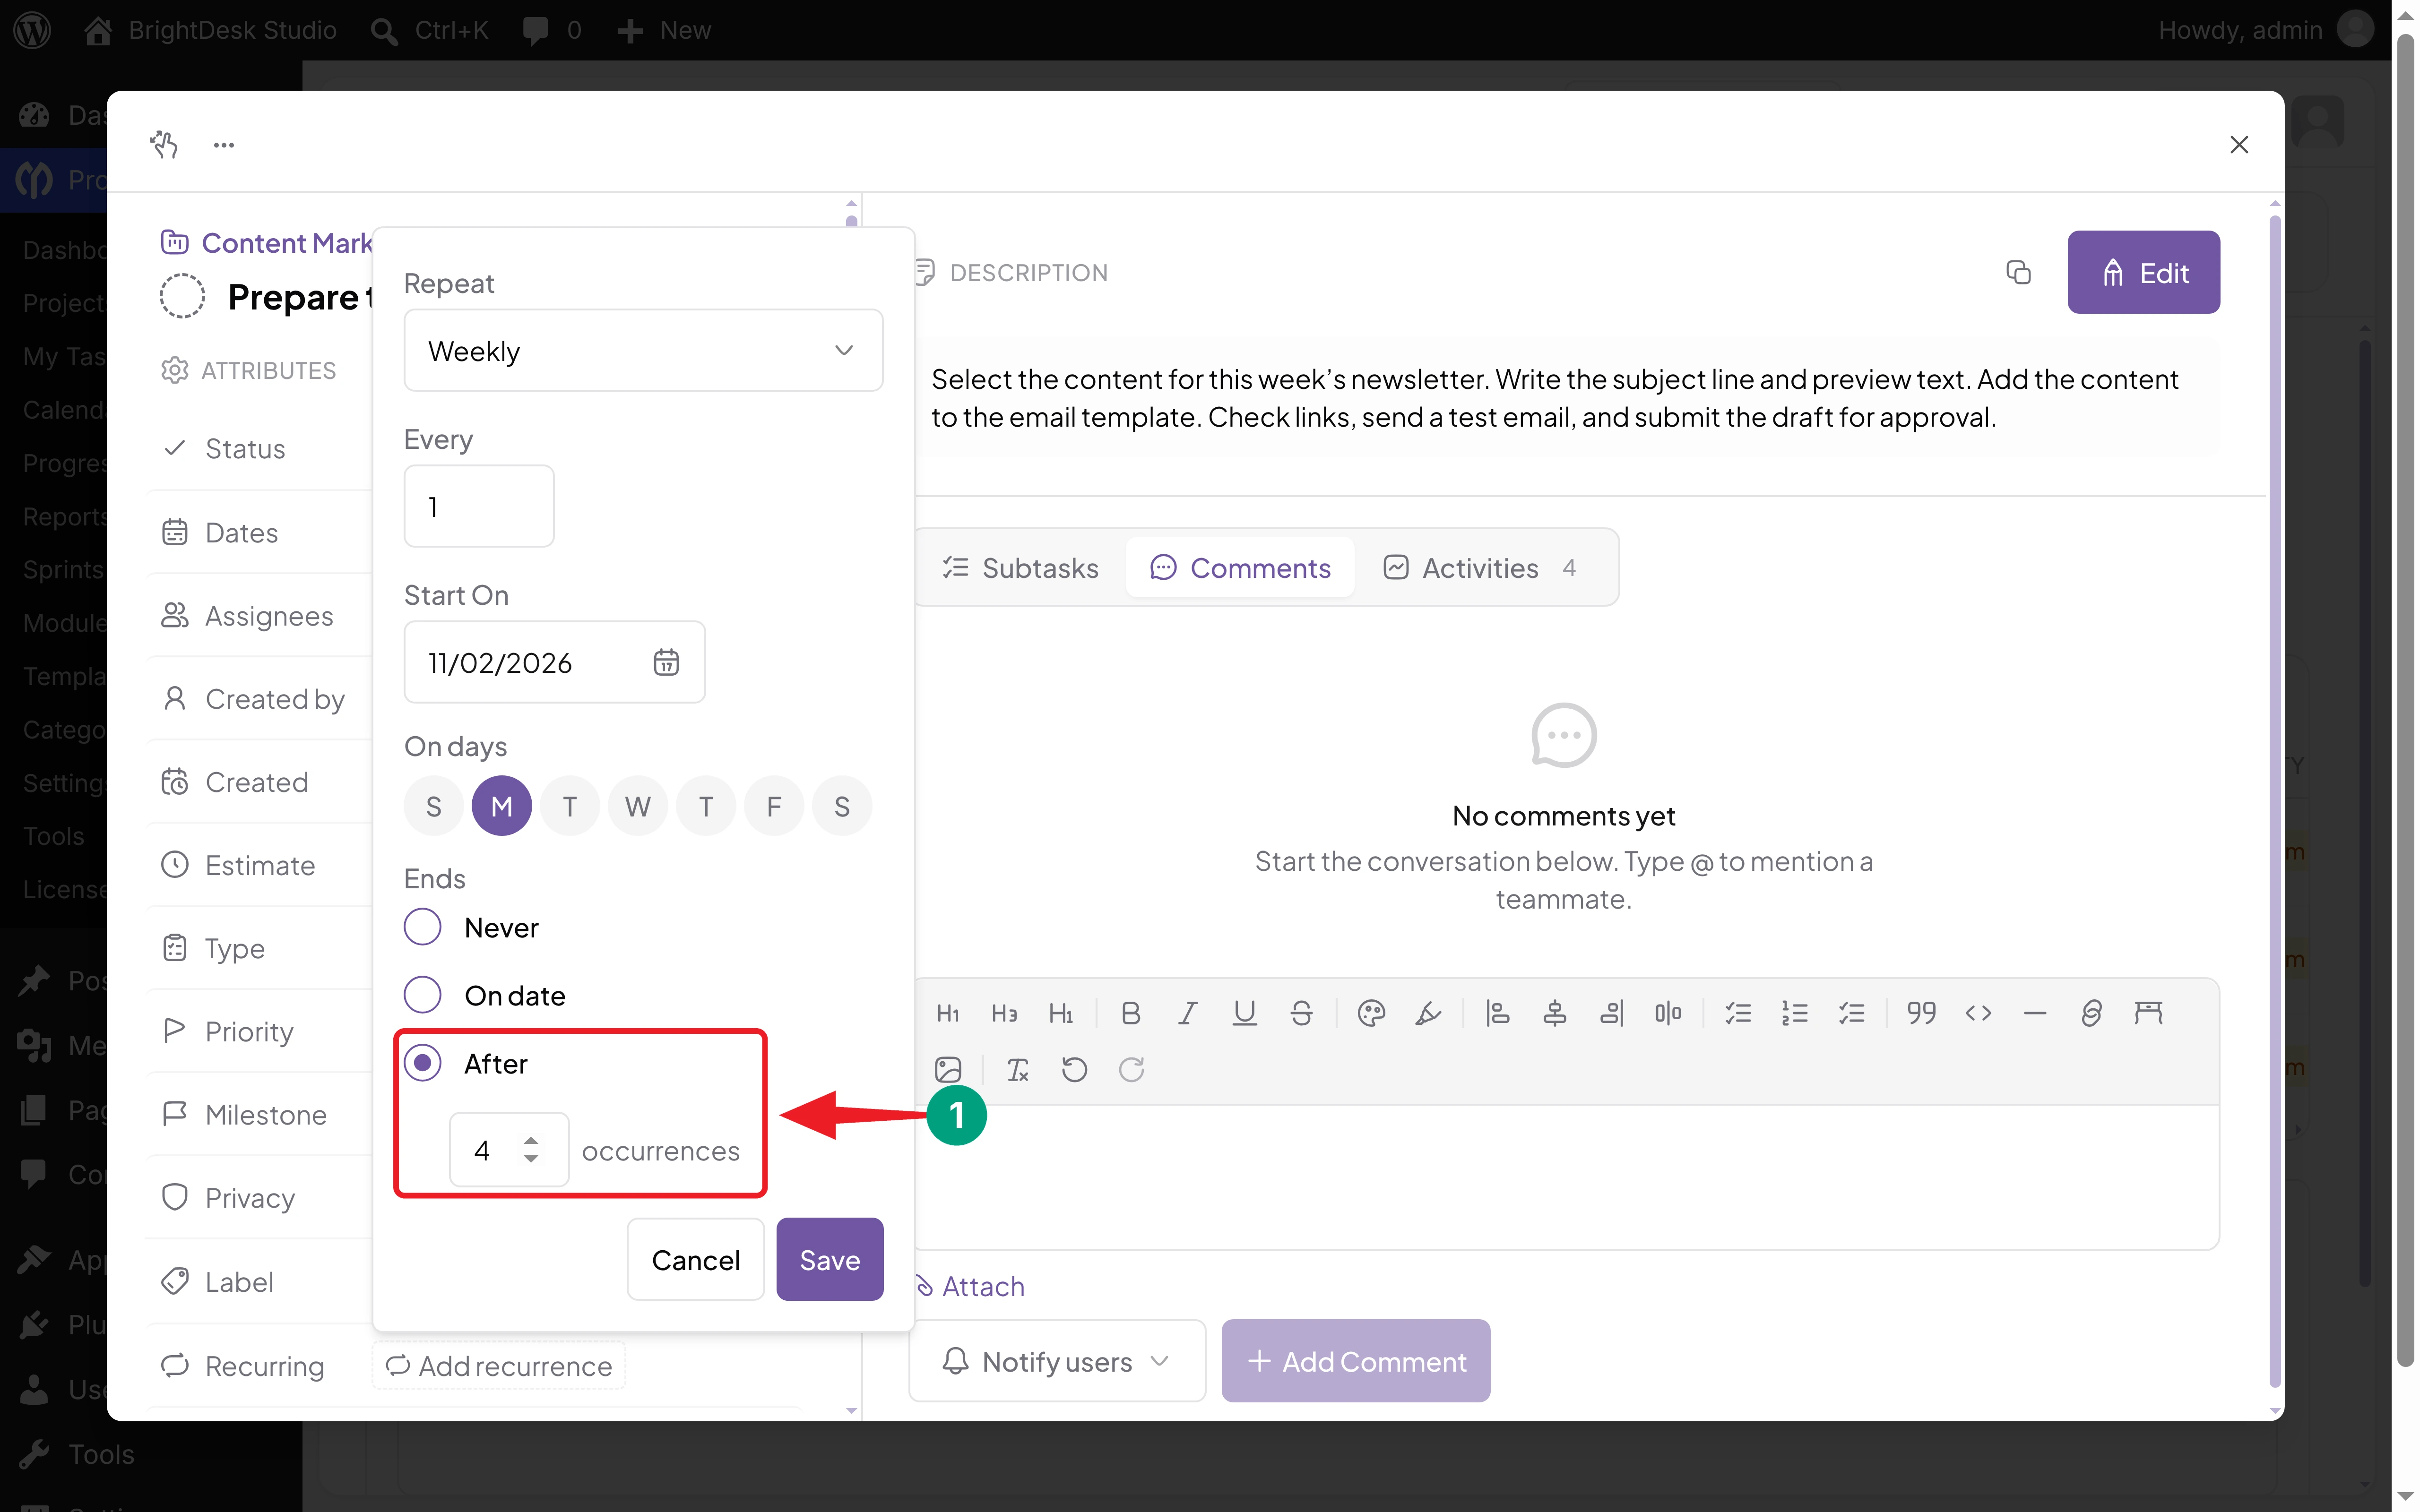Select the Never end option
2420x1512 pixels.
click(x=422, y=927)
